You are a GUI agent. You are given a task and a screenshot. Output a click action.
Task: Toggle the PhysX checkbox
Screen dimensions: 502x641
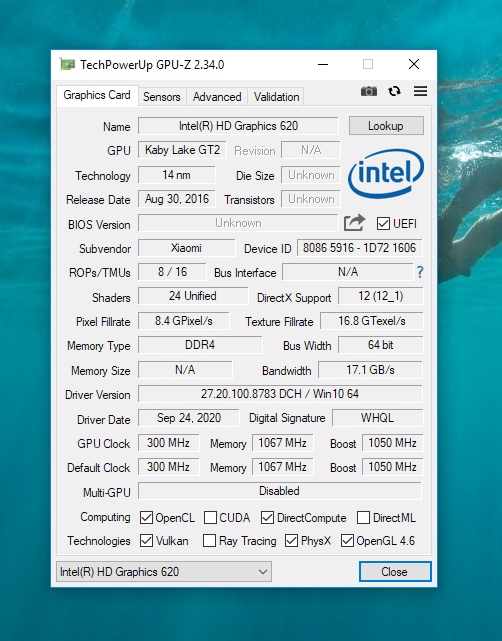[291, 540]
